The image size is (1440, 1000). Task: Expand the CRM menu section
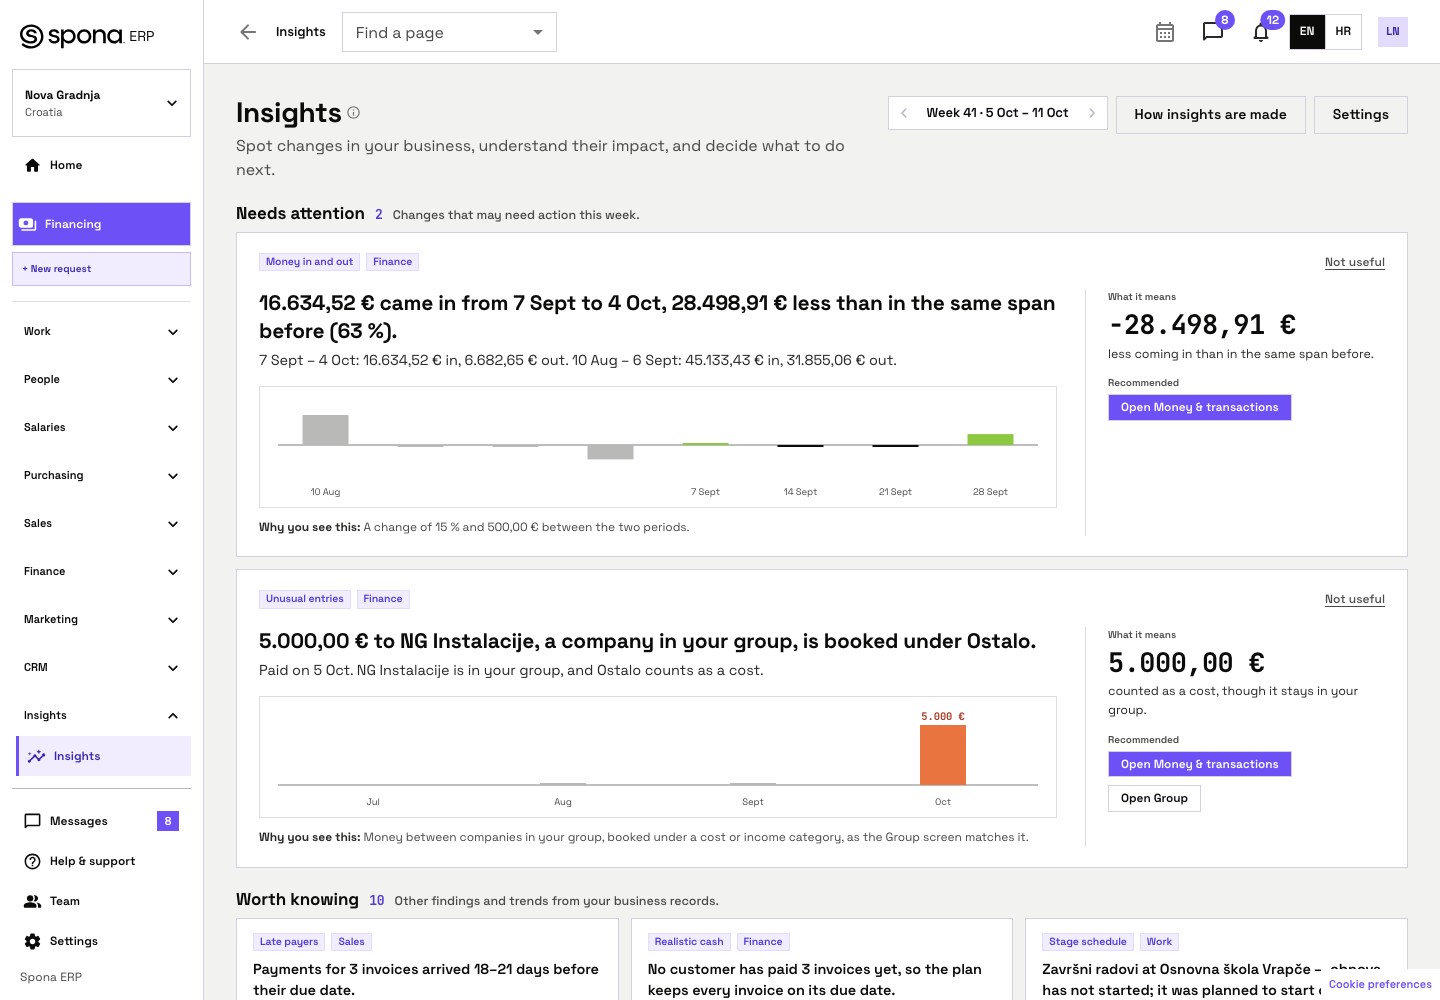coord(101,667)
